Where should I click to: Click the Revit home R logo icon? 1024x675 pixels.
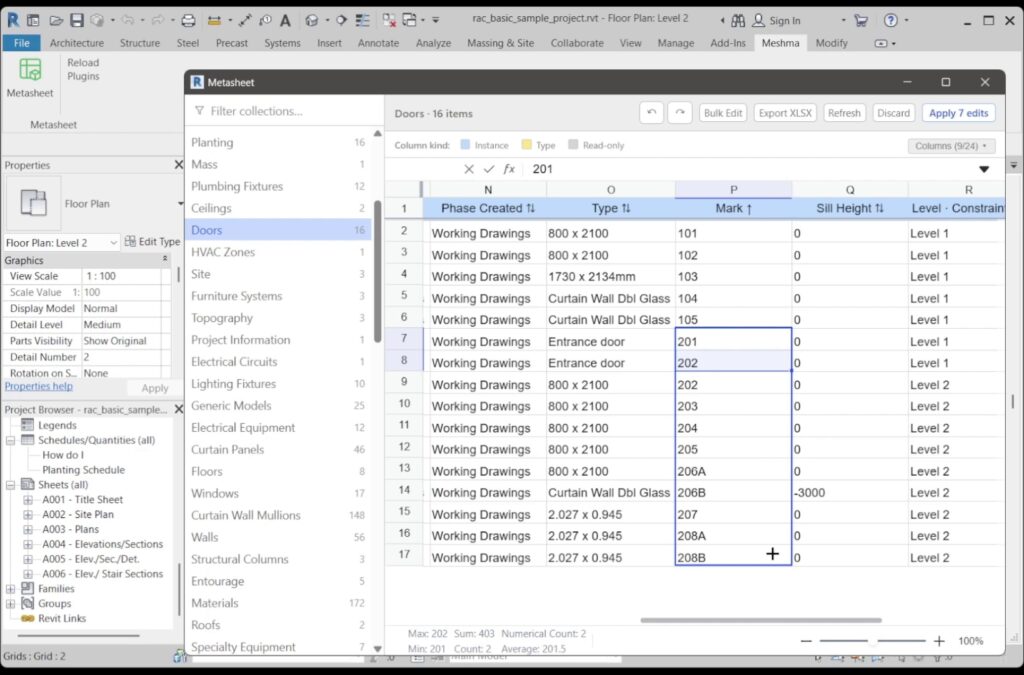pyautogui.click(x=12, y=20)
